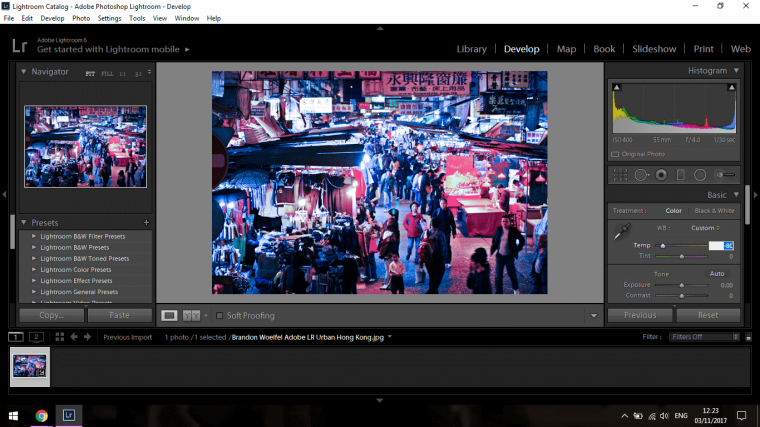Toggle shadow clipping indicator in histogram

(x=617, y=87)
